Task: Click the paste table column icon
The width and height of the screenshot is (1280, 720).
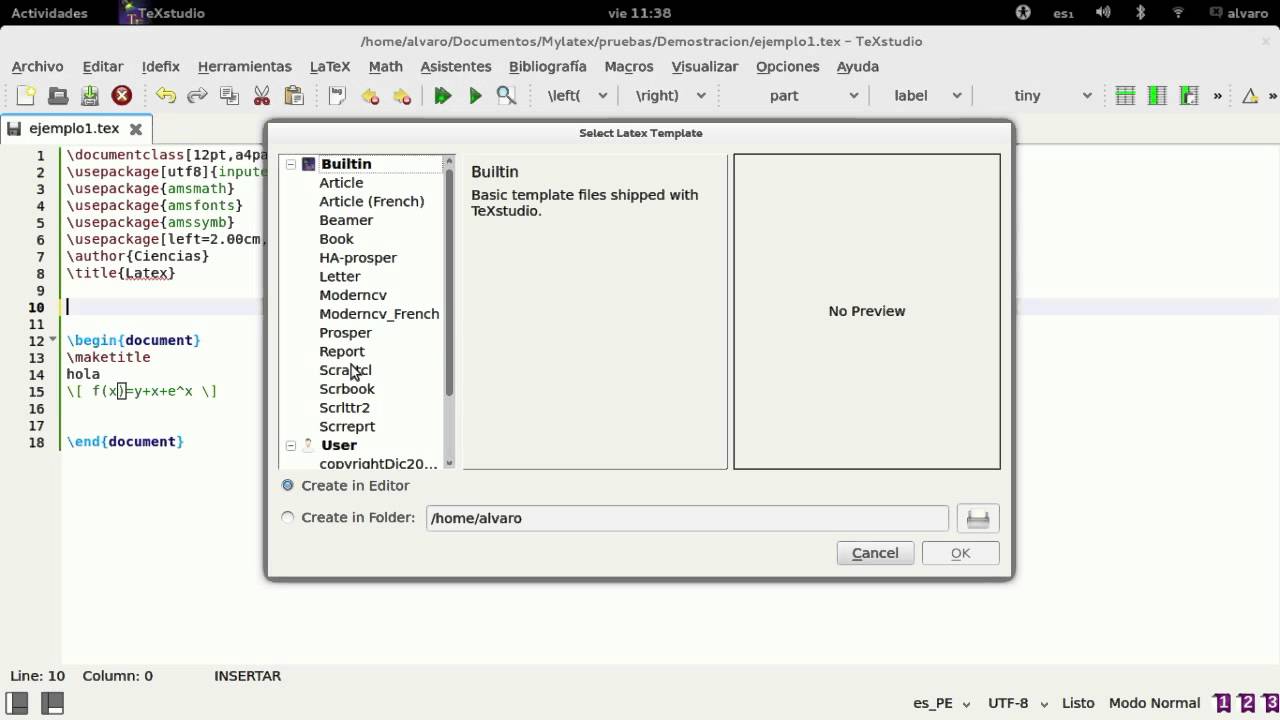Action: (x=1189, y=96)
